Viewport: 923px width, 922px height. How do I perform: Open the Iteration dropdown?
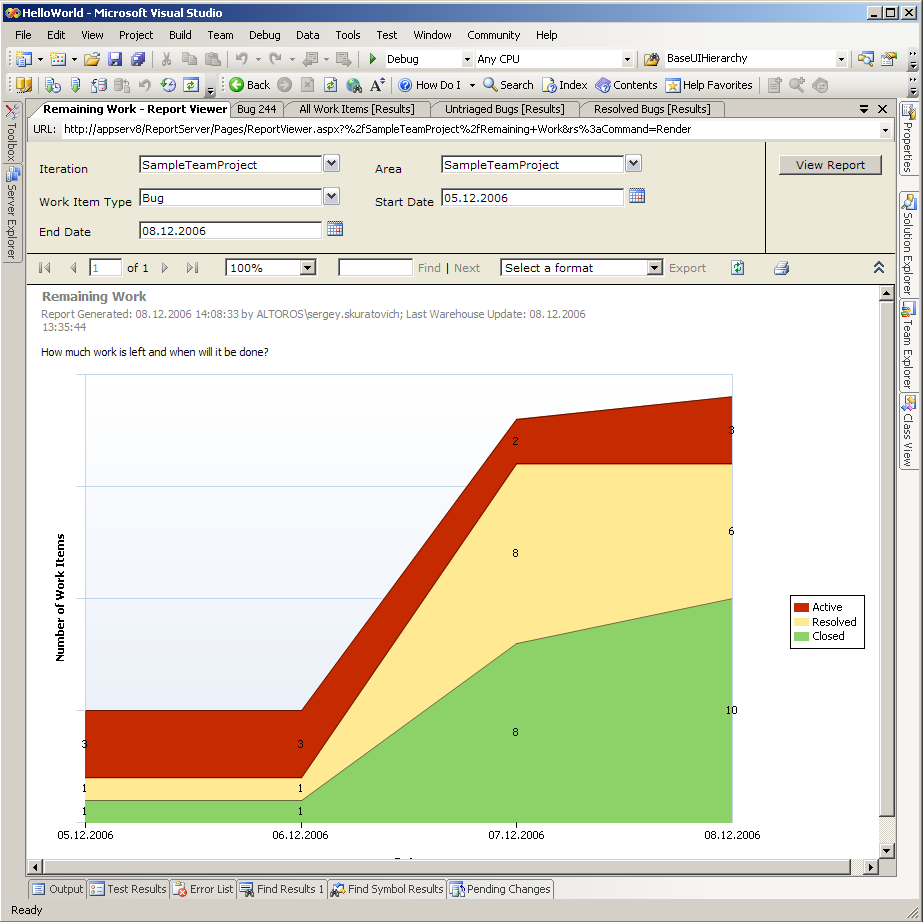tap(331, 163)
